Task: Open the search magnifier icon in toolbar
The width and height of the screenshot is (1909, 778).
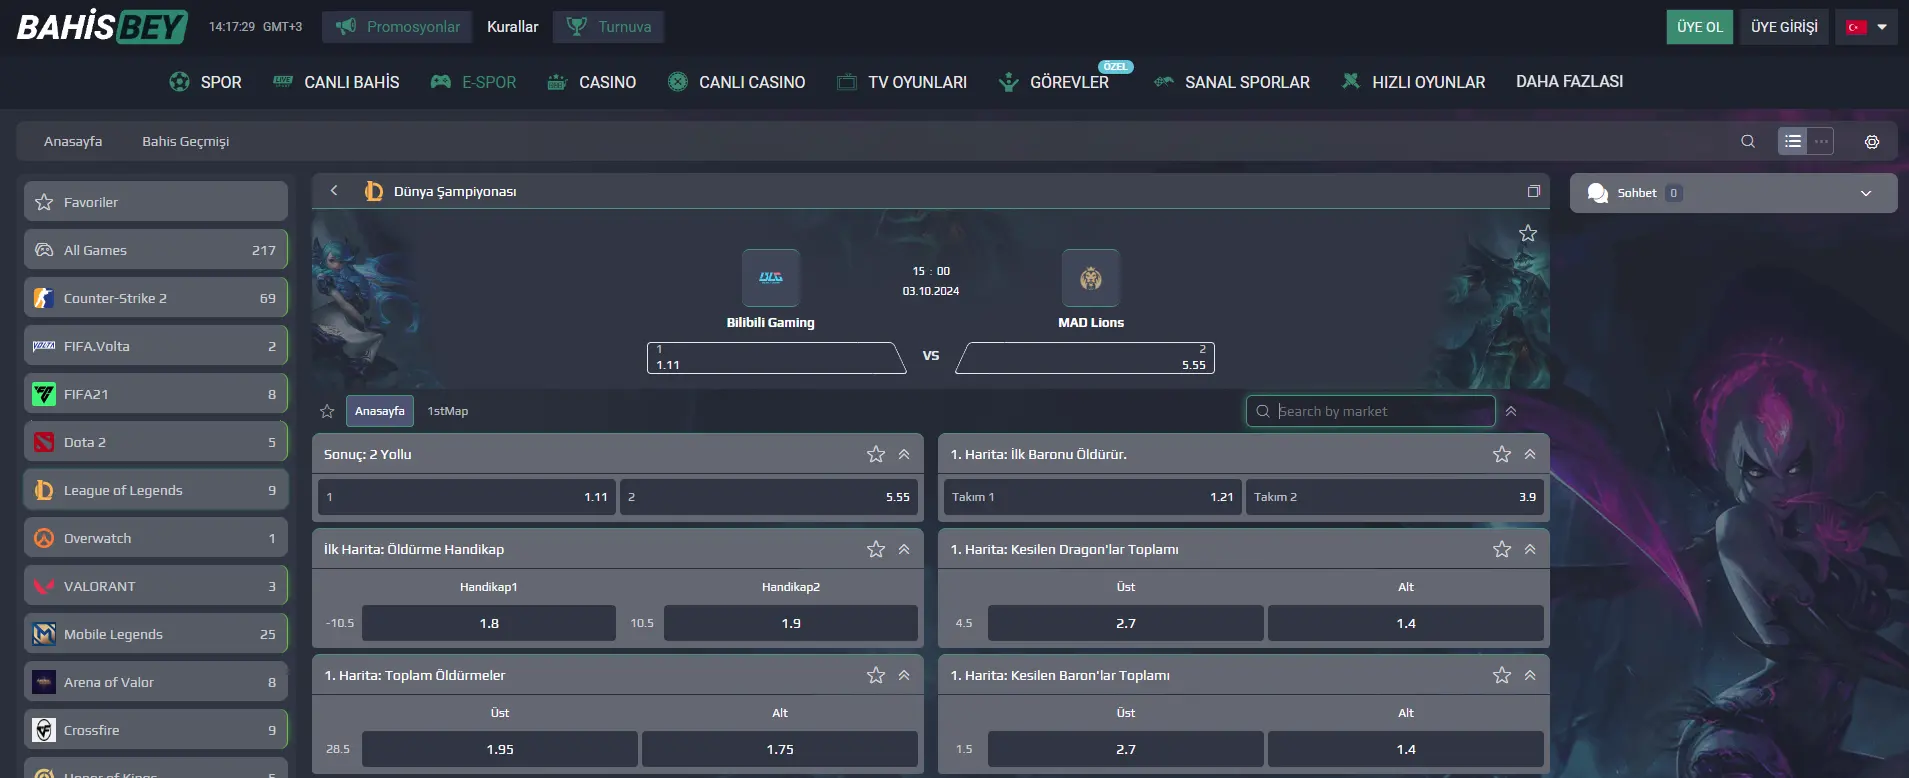Action: (x=1748, y=141)
